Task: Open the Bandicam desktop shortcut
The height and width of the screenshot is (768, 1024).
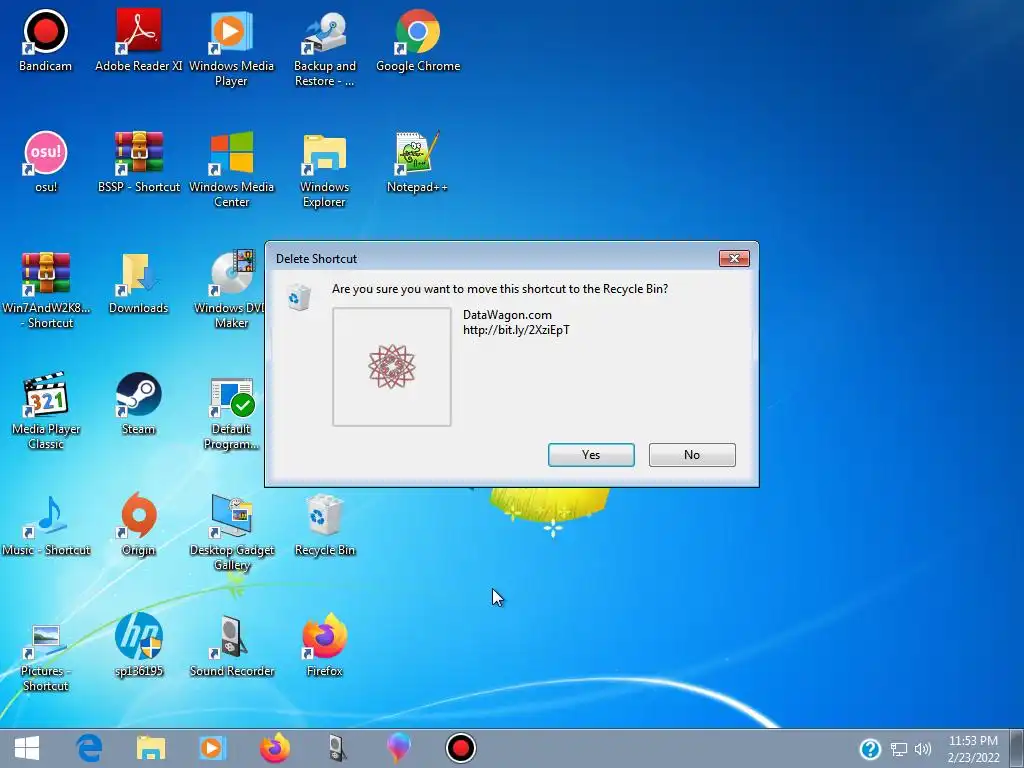Action: click(x=45, y=41)
